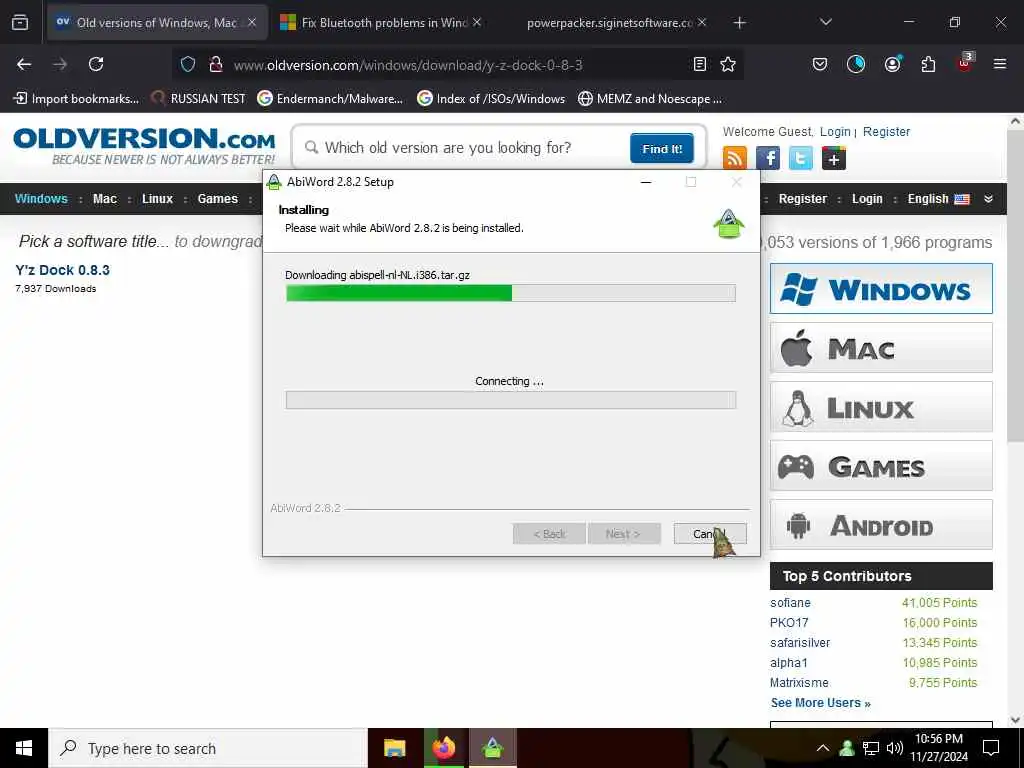Open a new tab with plus button
Image resolution: width=1024 pixels, height=768 pixels.
pyautogui.click(x=739, y=23)
